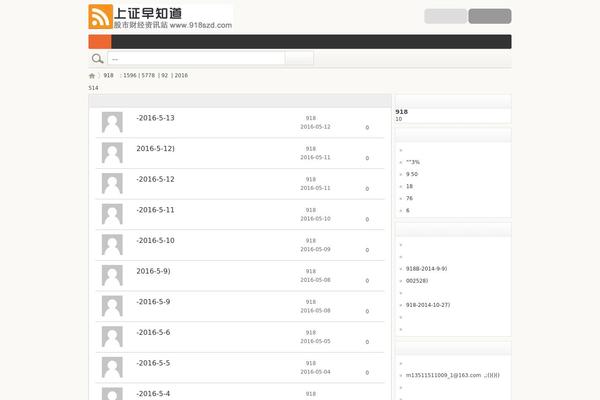Viewport: 600px width, 400px height.
Task: Open the avatar of the -2016-5-13 post
Action: (x=112, y=122)
